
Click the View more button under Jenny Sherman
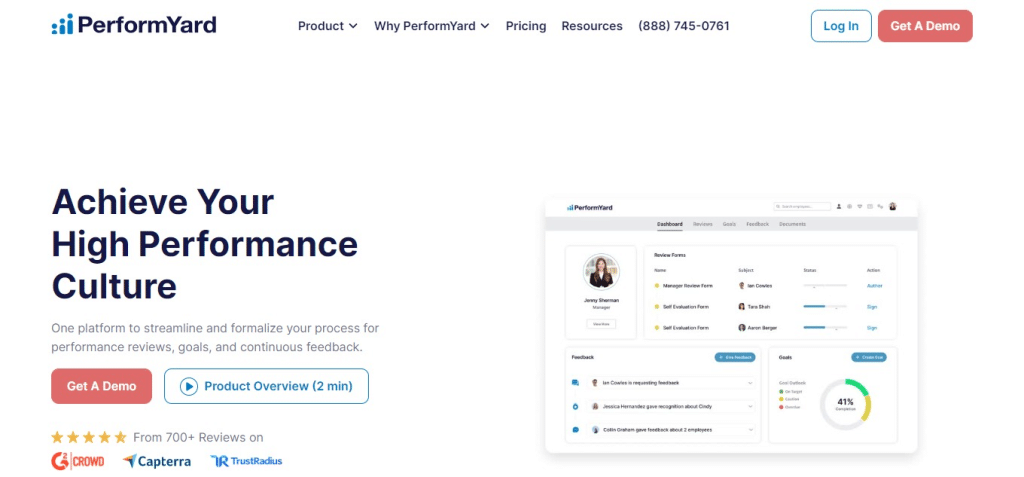[601, 324]
